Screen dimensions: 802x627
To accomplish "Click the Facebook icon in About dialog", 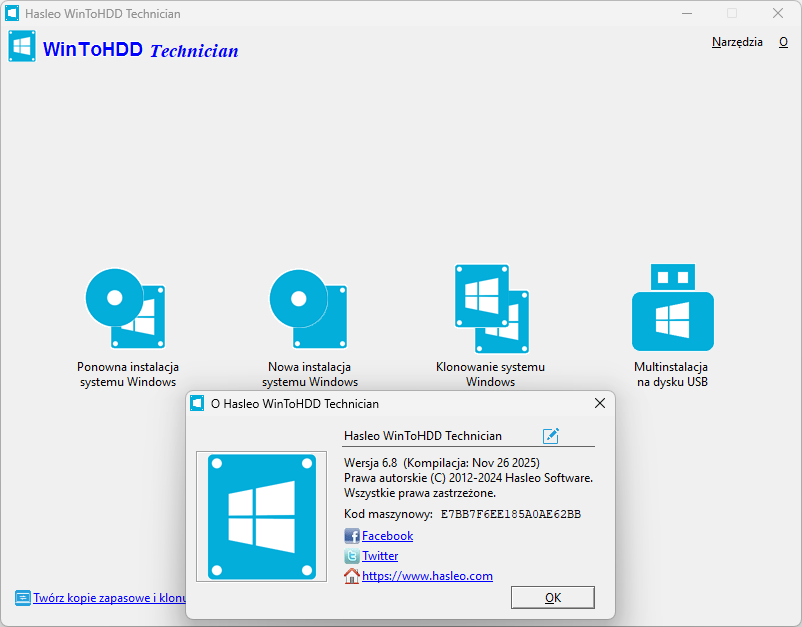I will 352,536.
